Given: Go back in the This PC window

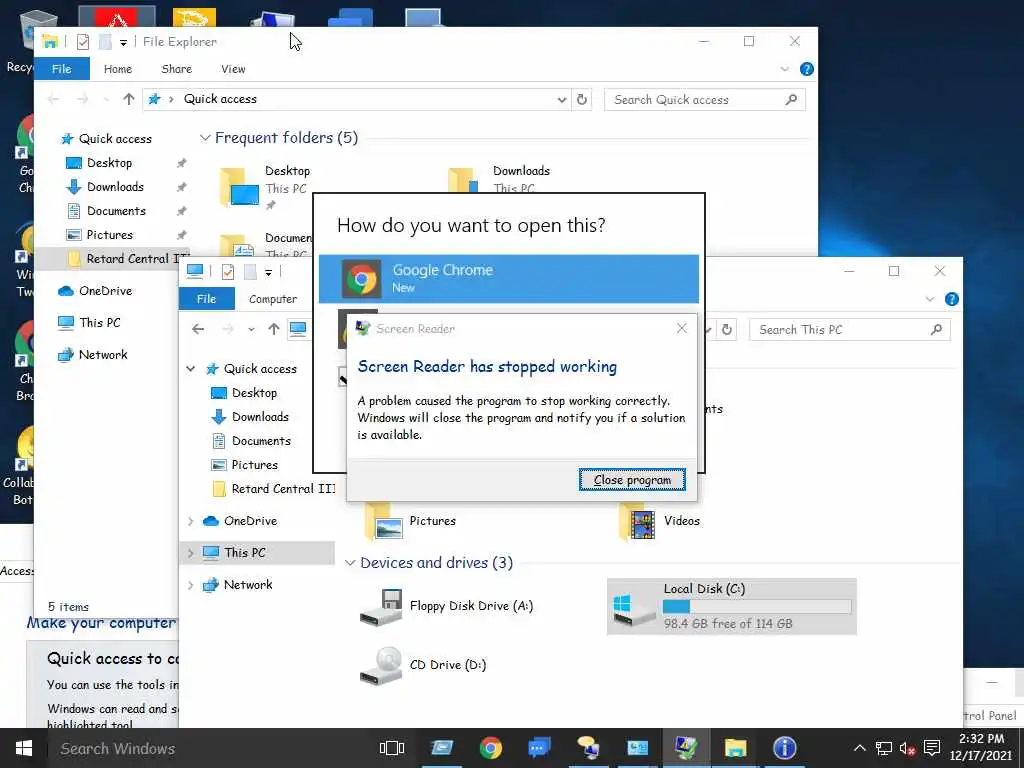Looking at the screenshot, I should (x=199, y=329).
